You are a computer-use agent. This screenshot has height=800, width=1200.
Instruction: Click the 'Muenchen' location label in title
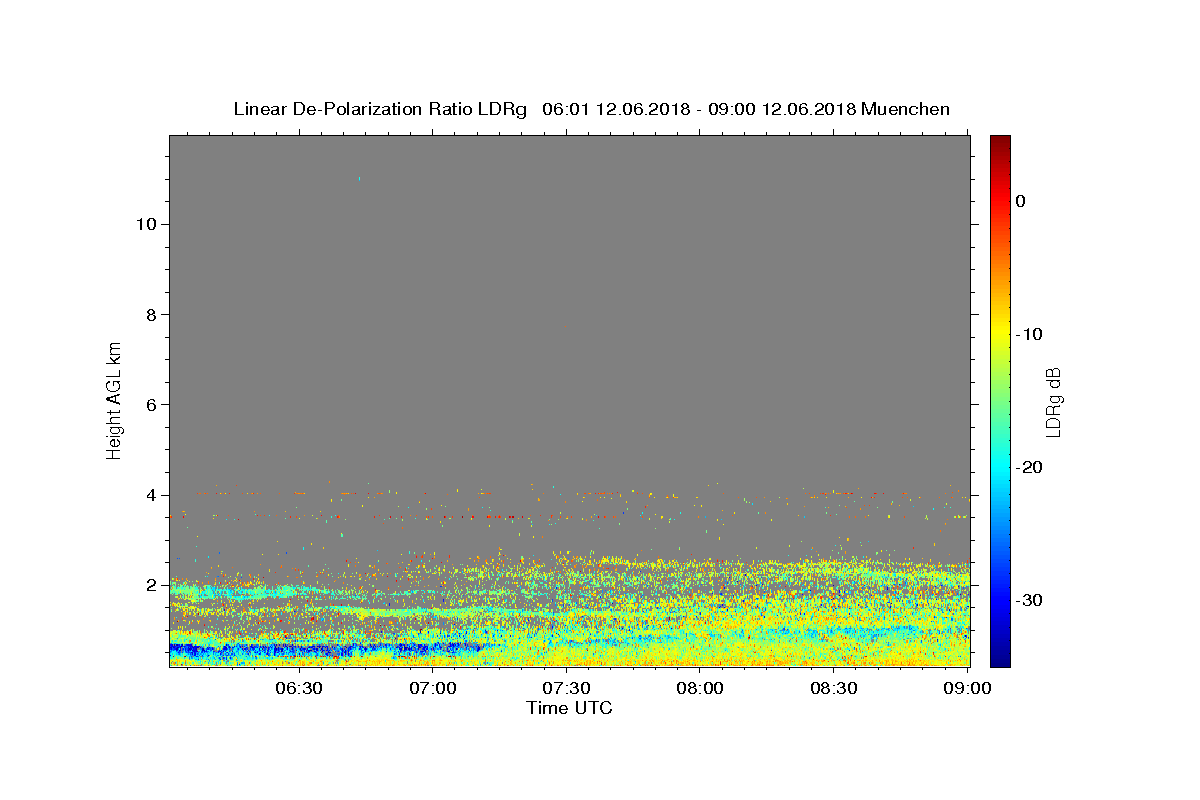click(x=906, y=109)
